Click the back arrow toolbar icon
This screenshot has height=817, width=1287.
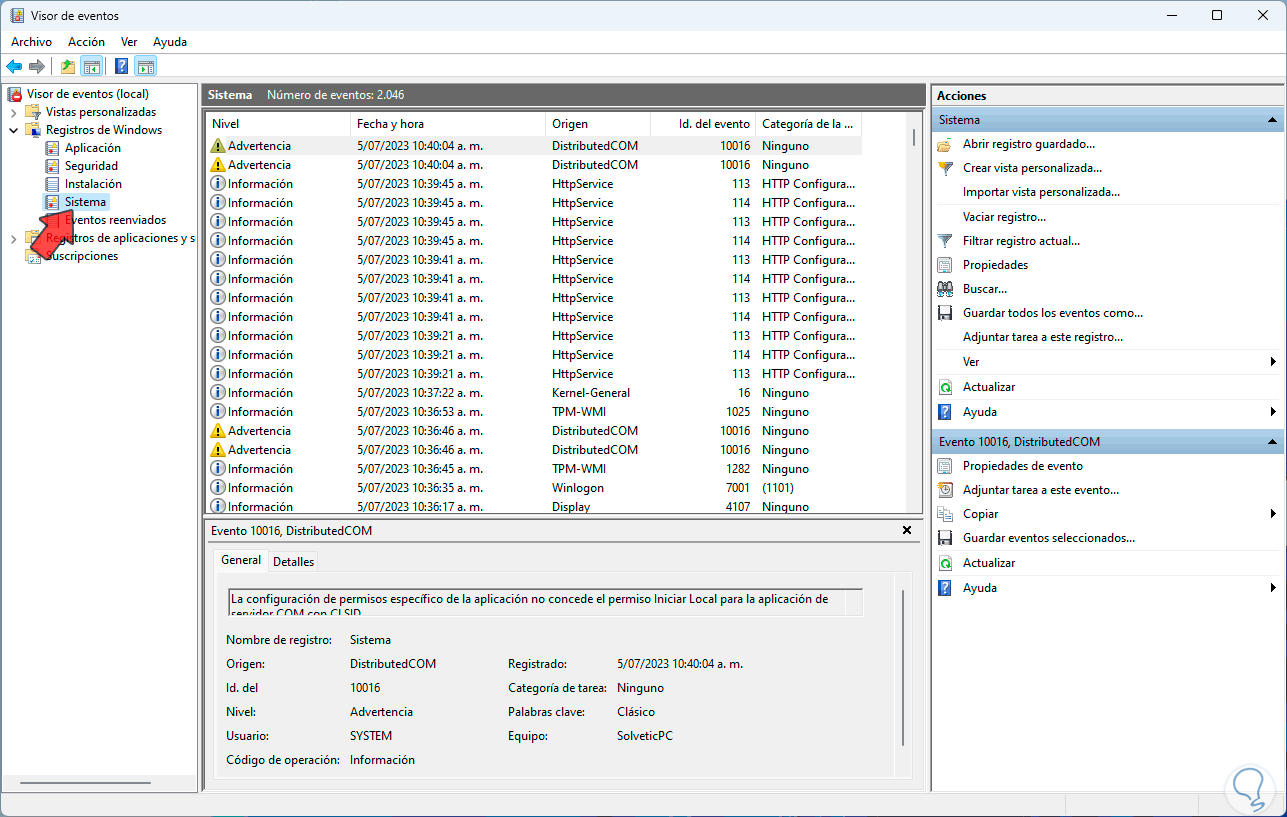14,67
